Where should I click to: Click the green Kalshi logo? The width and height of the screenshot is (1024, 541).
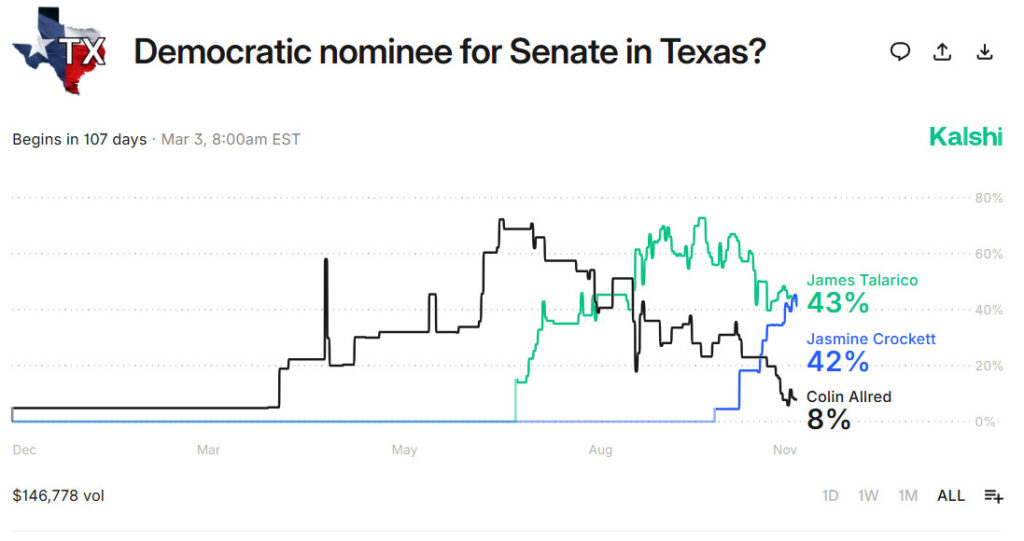pos(965,137)
